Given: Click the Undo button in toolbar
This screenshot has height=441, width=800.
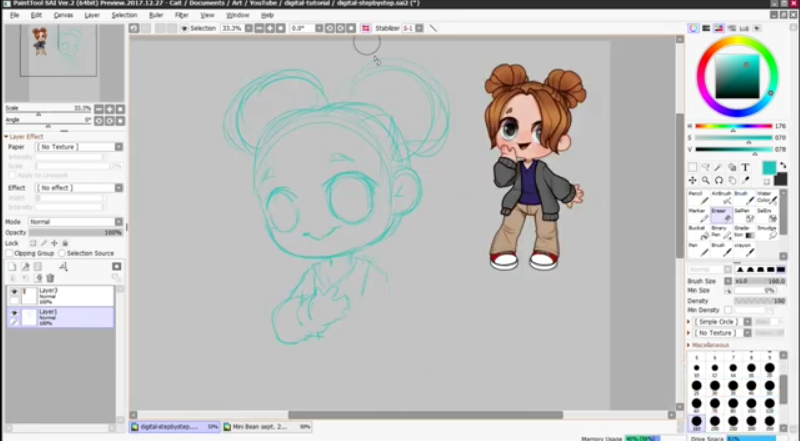Looking at the screenshot, I should (134, 29).
